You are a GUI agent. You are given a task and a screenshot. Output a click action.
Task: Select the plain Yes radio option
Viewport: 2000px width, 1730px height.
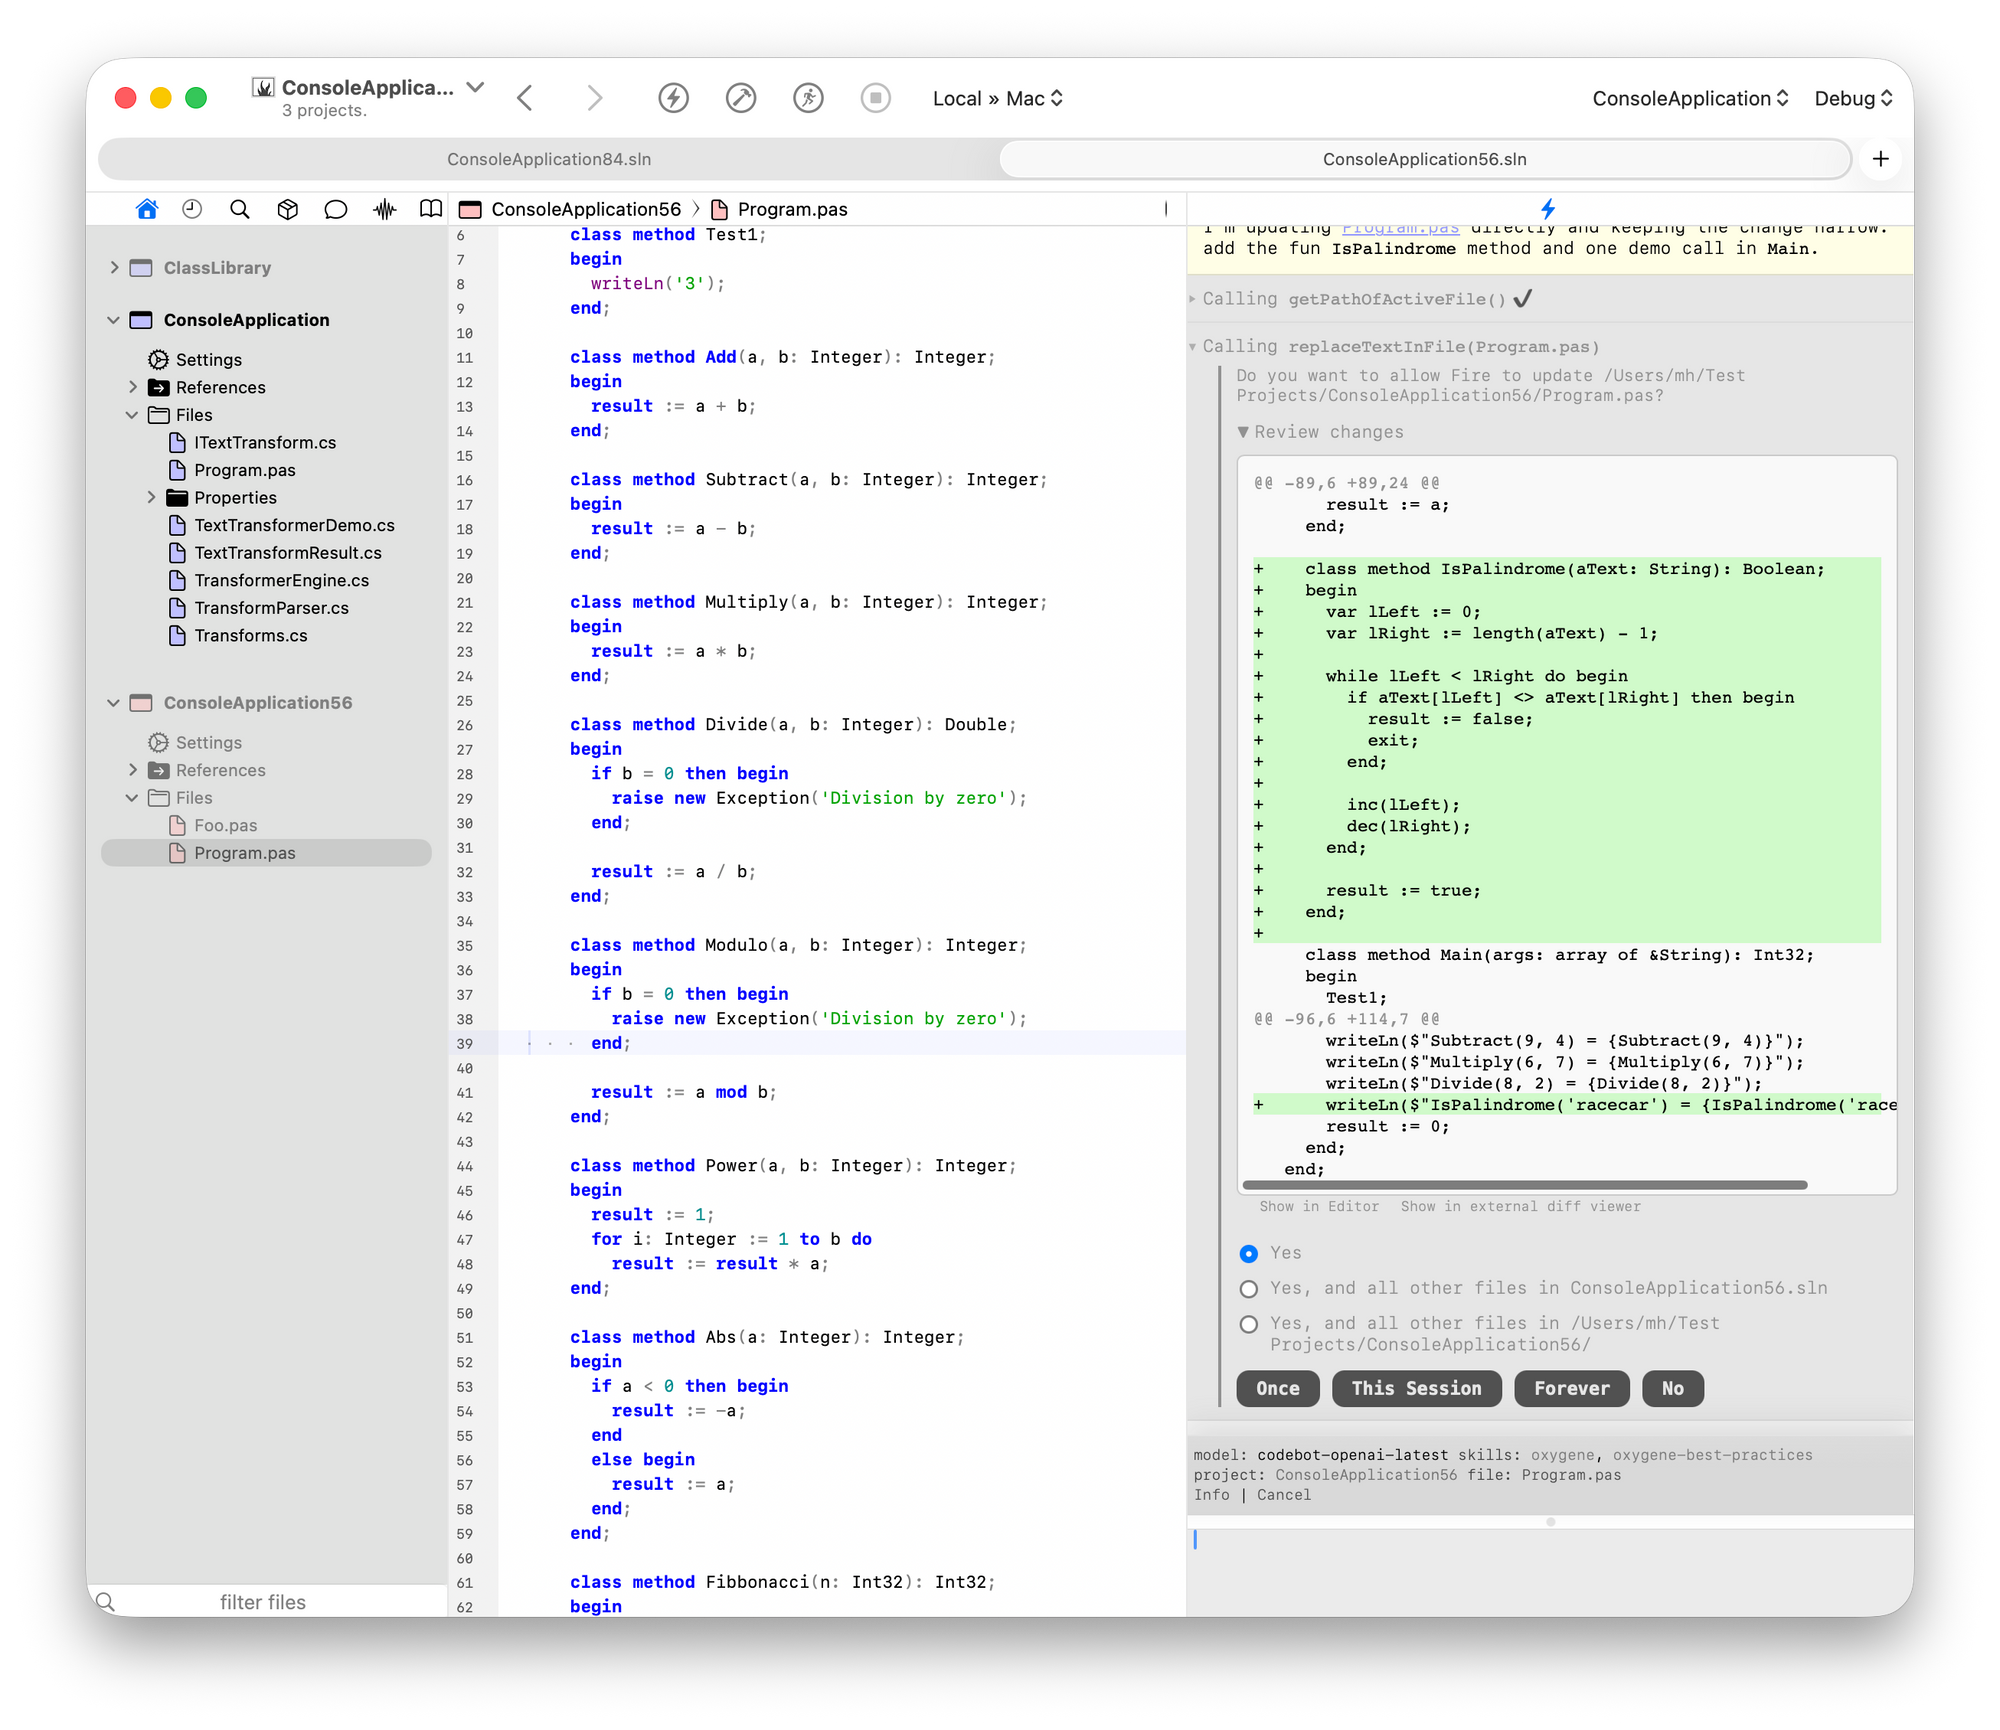[1249, 1253]
